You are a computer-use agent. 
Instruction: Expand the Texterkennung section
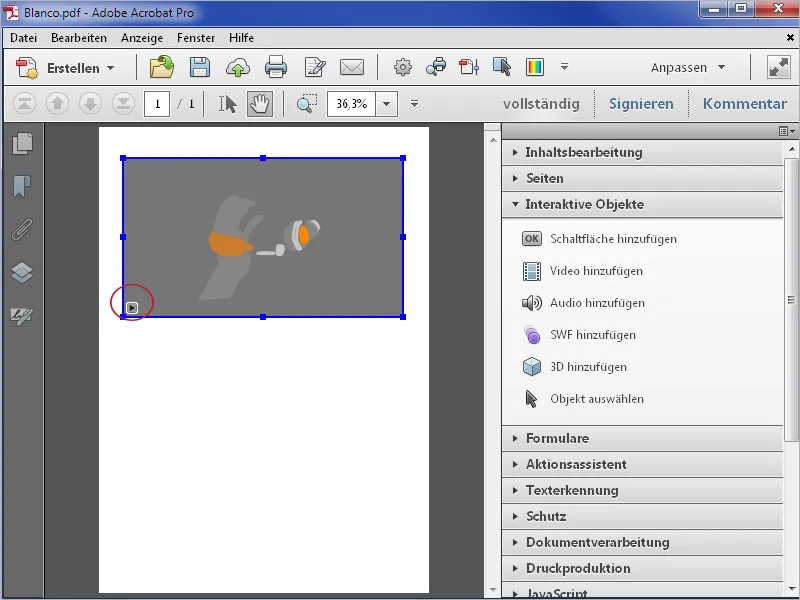coord(642,490)
